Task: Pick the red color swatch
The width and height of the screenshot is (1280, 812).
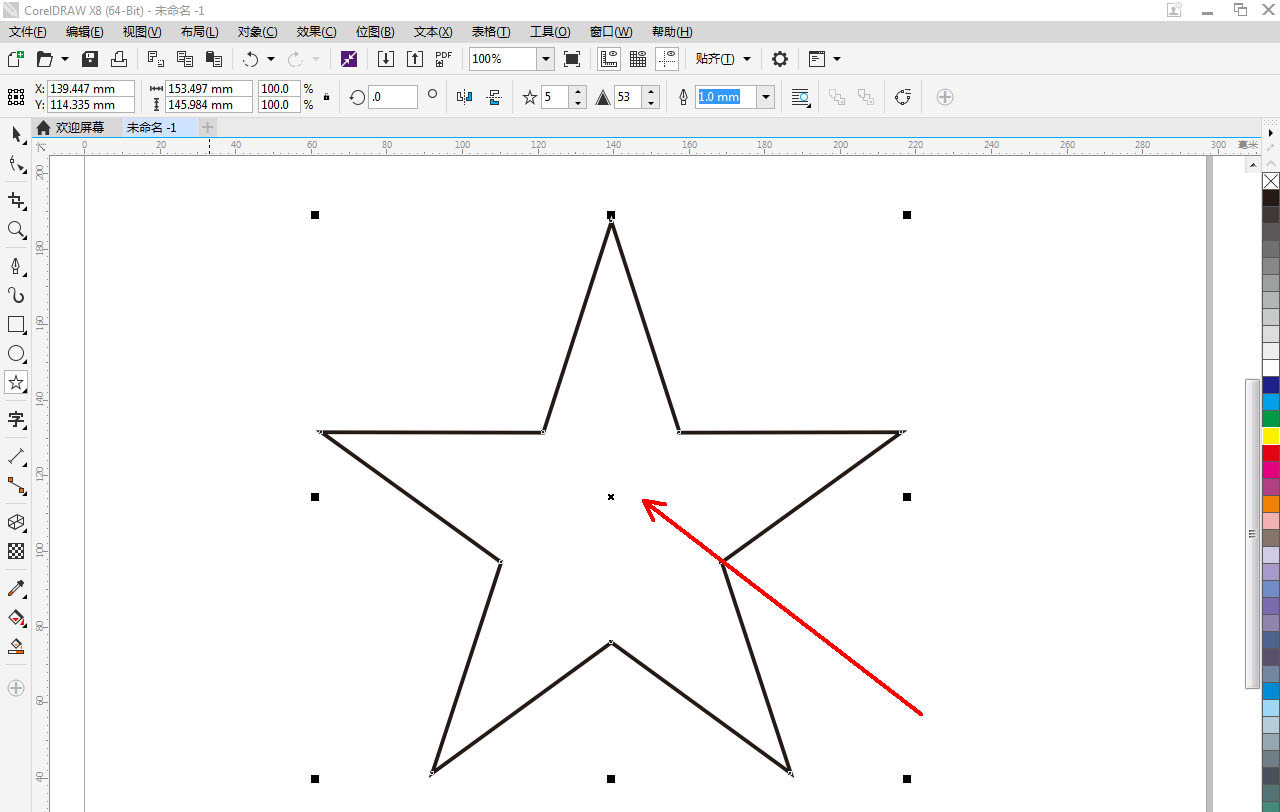Action: pos(1271,453)
